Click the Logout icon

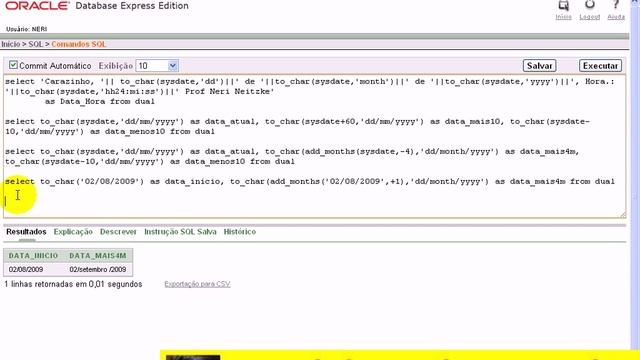590,5
